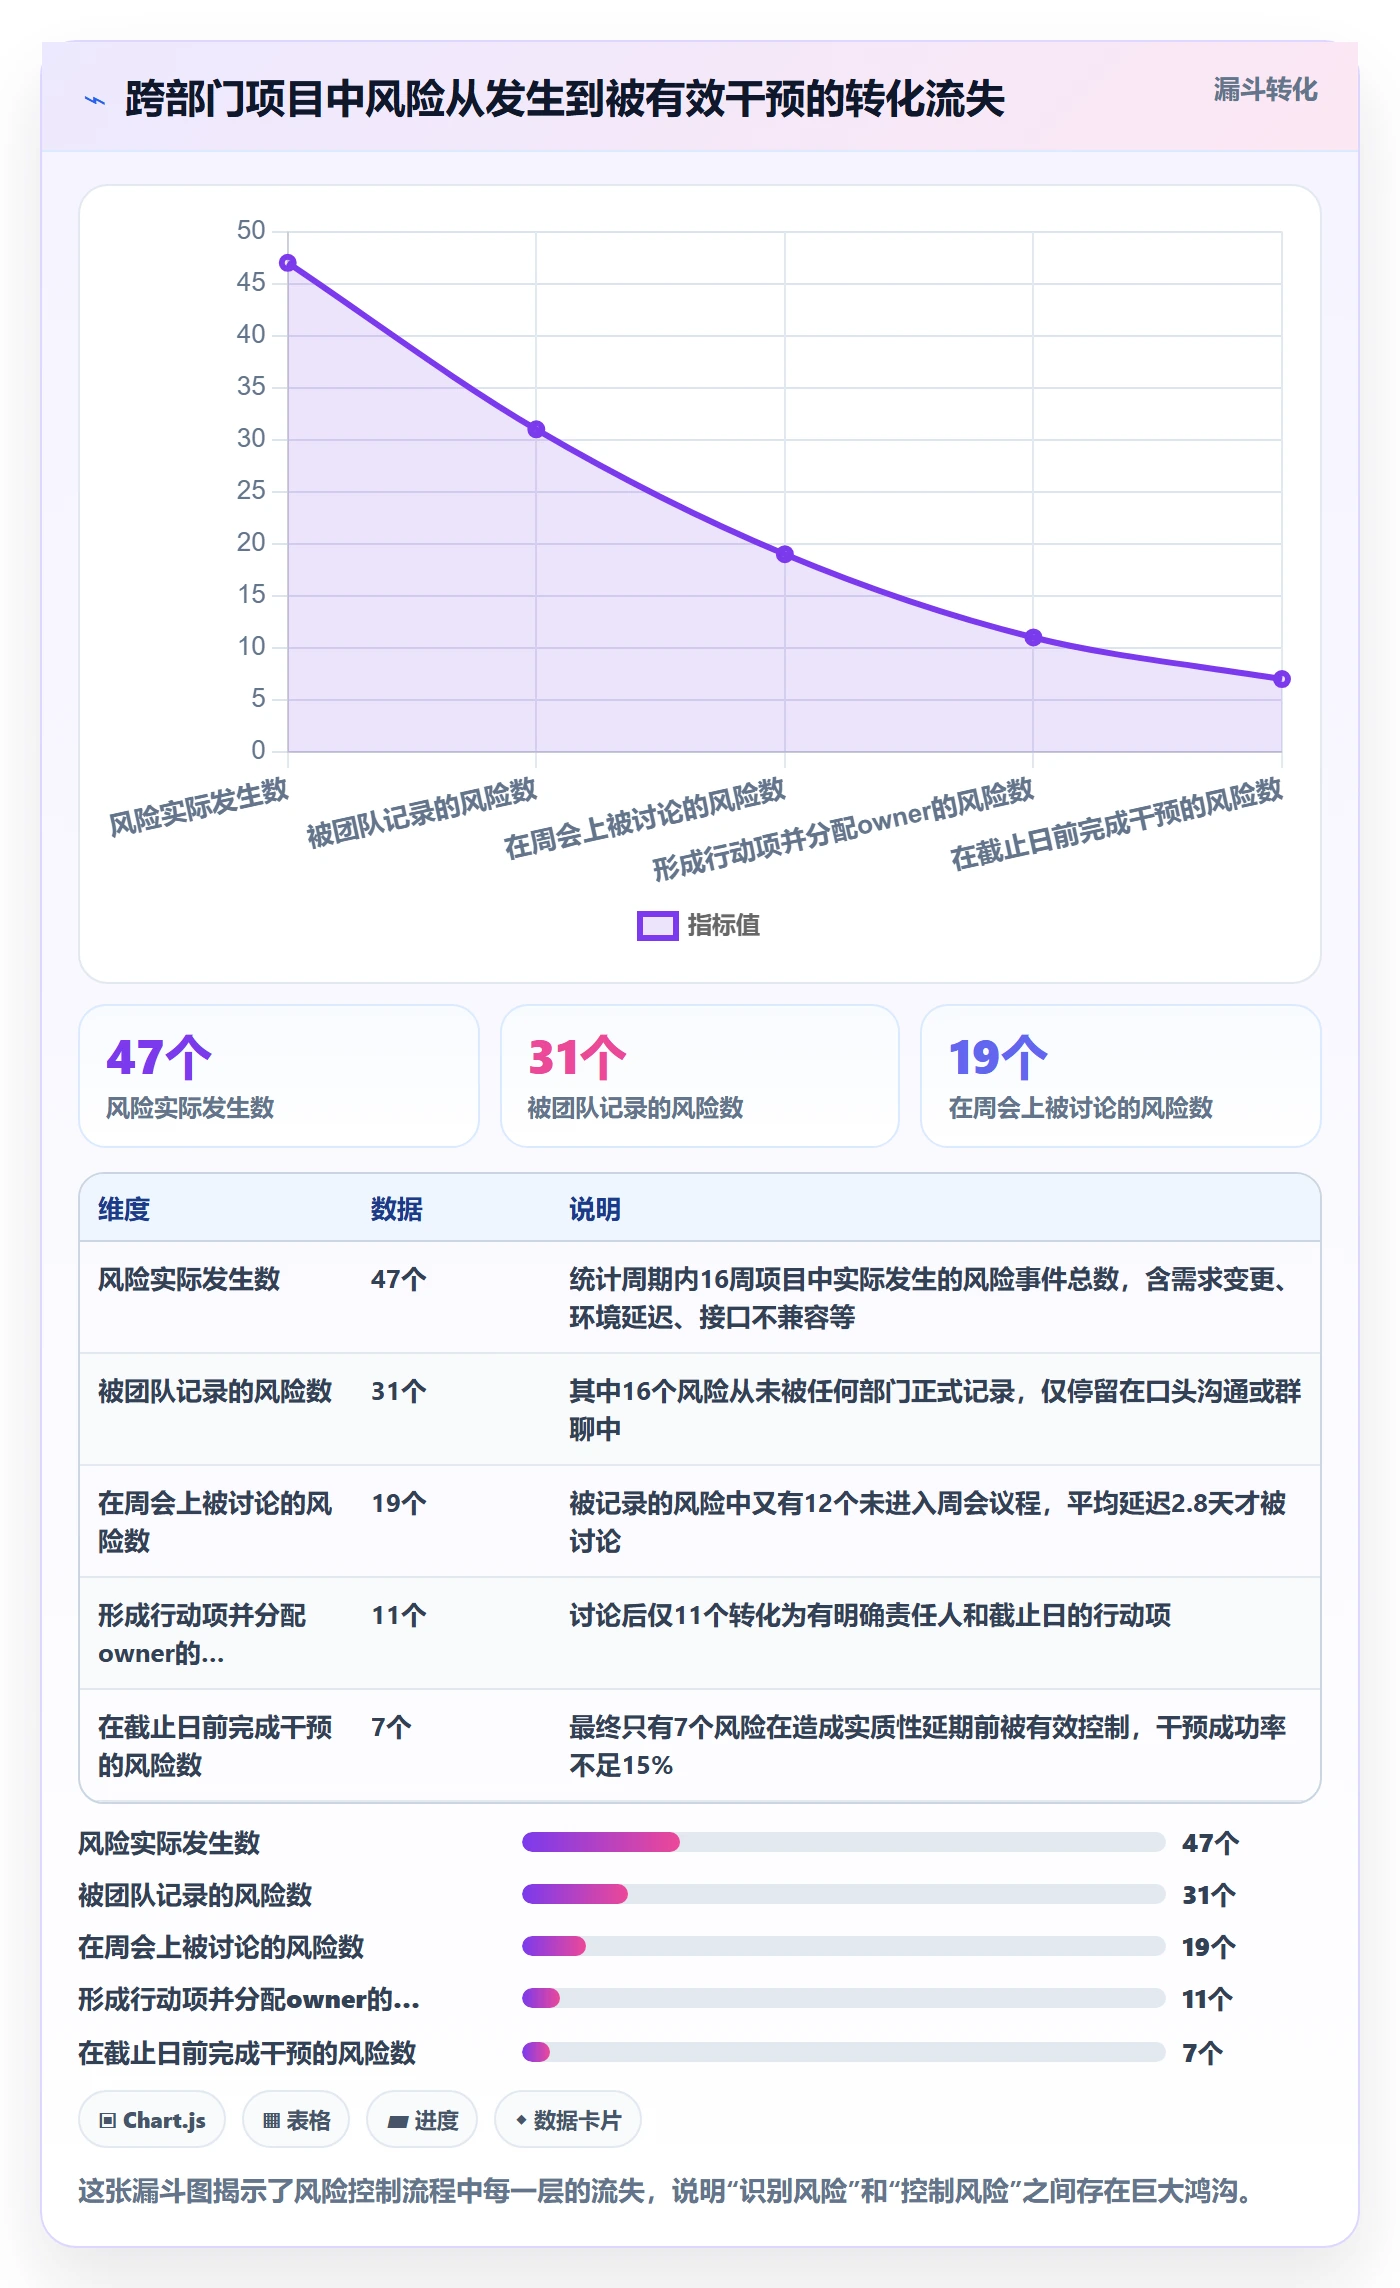The height and width of the screenshot is (2288, 1400).
Task: Select table row 在截止日前完成干预的风险数
Action: click(700, 1746)
